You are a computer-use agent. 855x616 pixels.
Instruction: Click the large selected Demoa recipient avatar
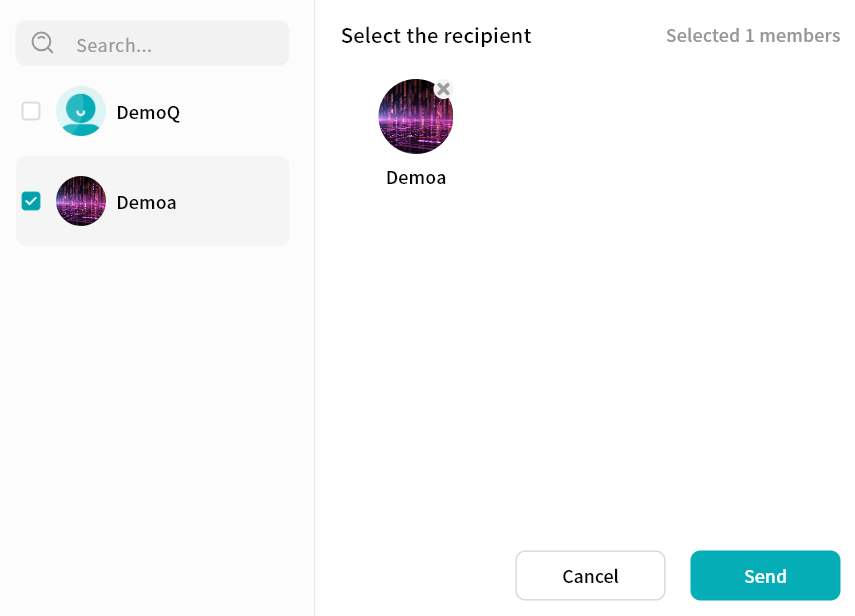click(x=415, y=117)
